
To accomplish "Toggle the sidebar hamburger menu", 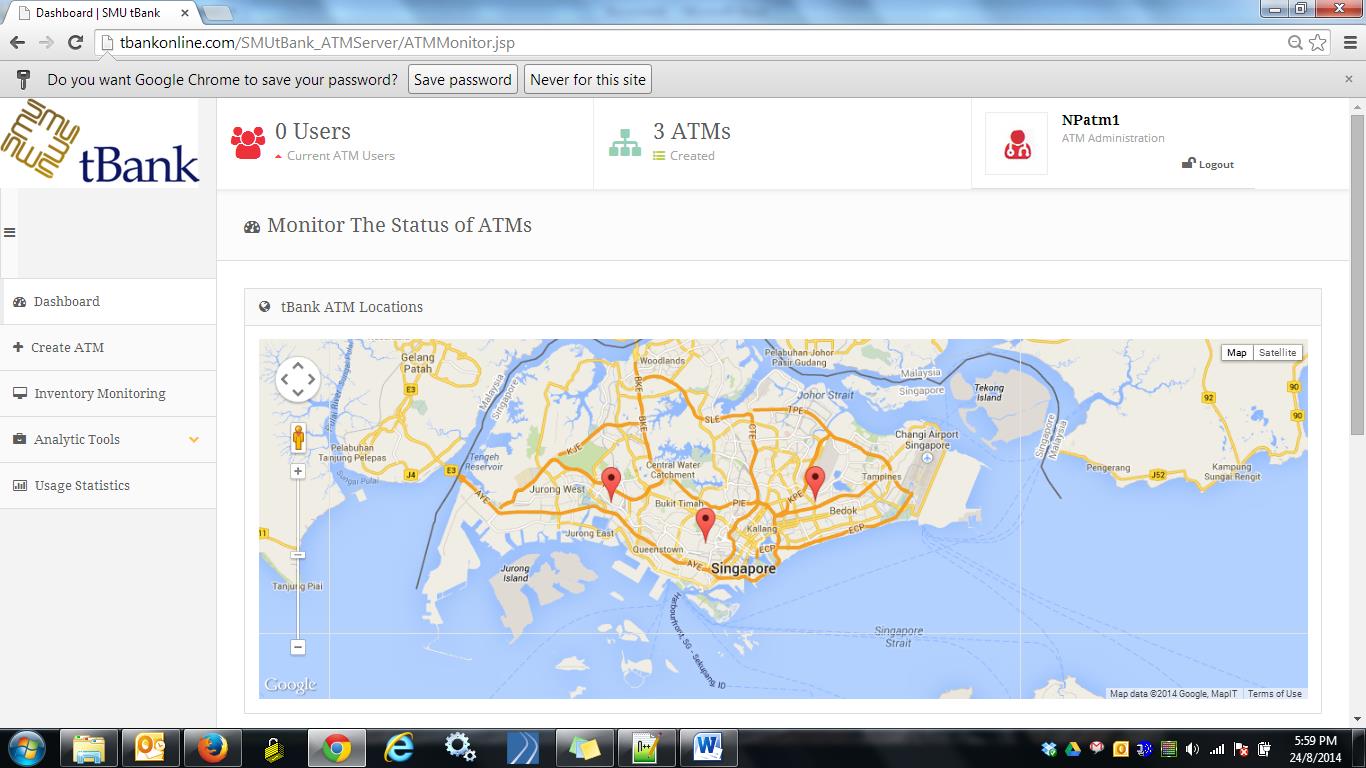I will click(x=10, y=232).
